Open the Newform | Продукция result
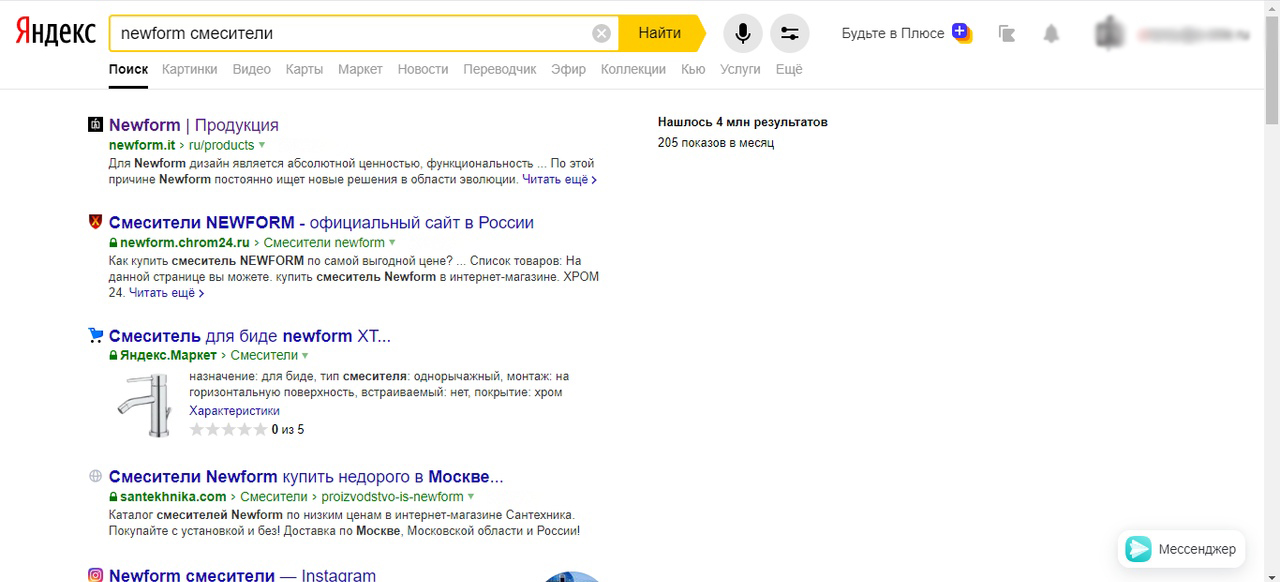 pyautogui.click(x=194, y=125)
